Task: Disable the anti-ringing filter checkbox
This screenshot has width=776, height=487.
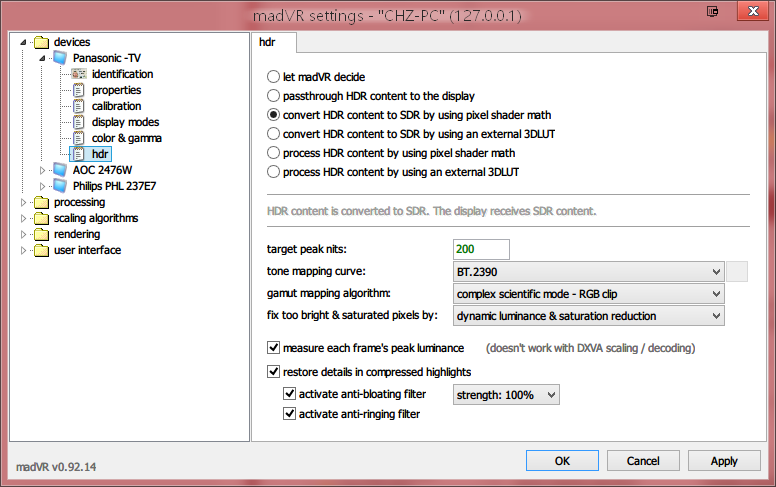Action: pyautogui.click(x=290, y=414)
